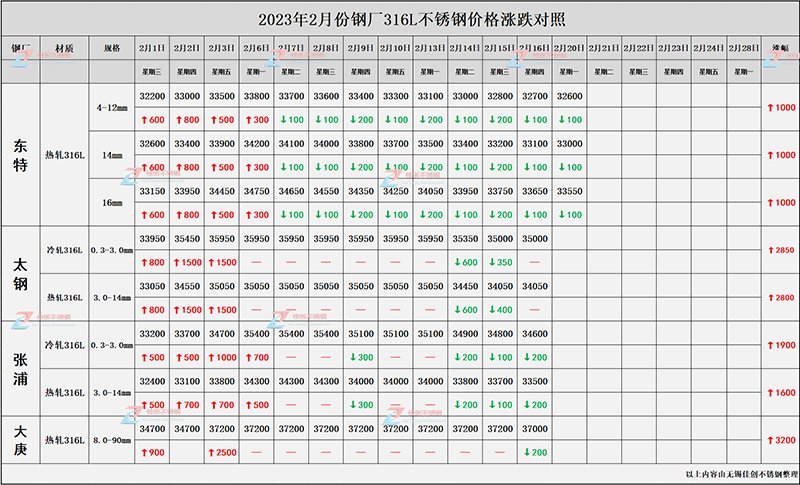Click the price '32800'
The image size is (800, 485).
coord(500,96)
